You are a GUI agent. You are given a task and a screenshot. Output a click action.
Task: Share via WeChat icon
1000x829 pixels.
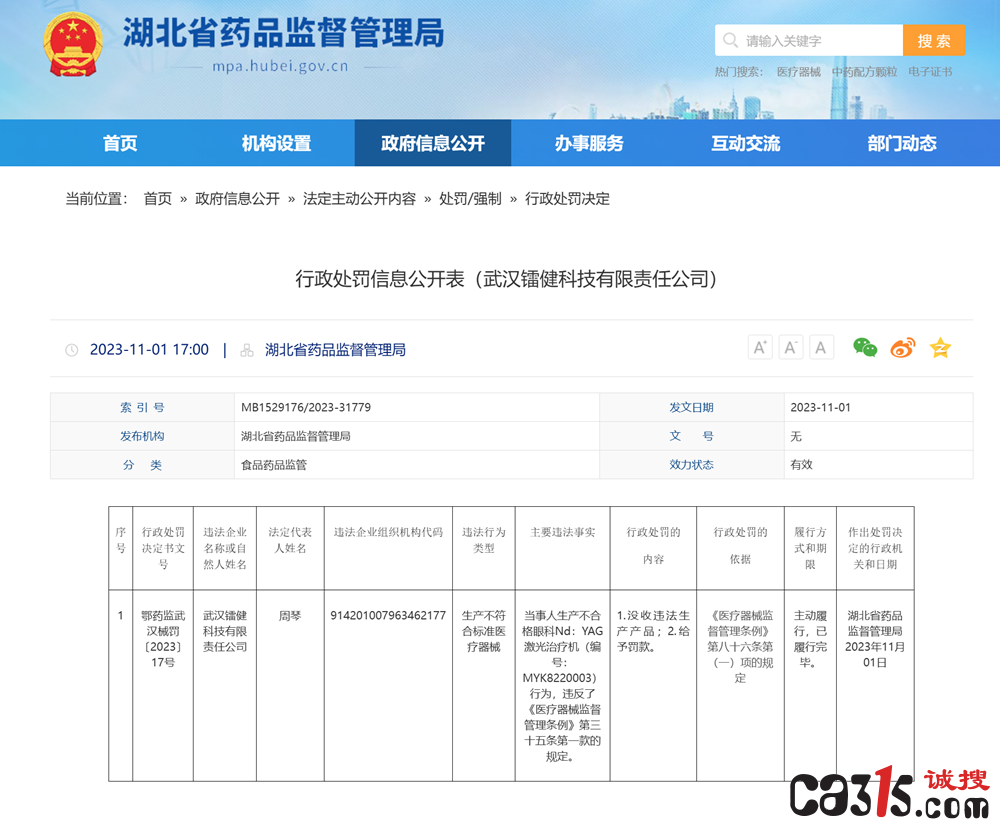point(865,348)
